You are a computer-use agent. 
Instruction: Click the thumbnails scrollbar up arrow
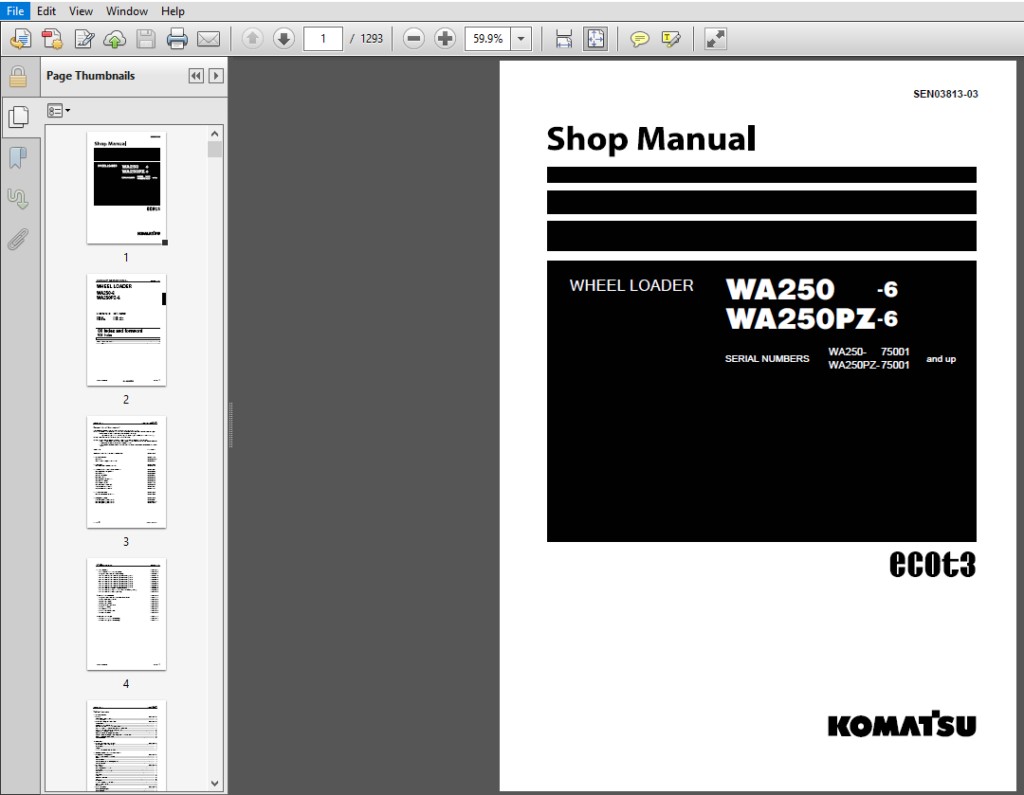(x=215, y=134)
